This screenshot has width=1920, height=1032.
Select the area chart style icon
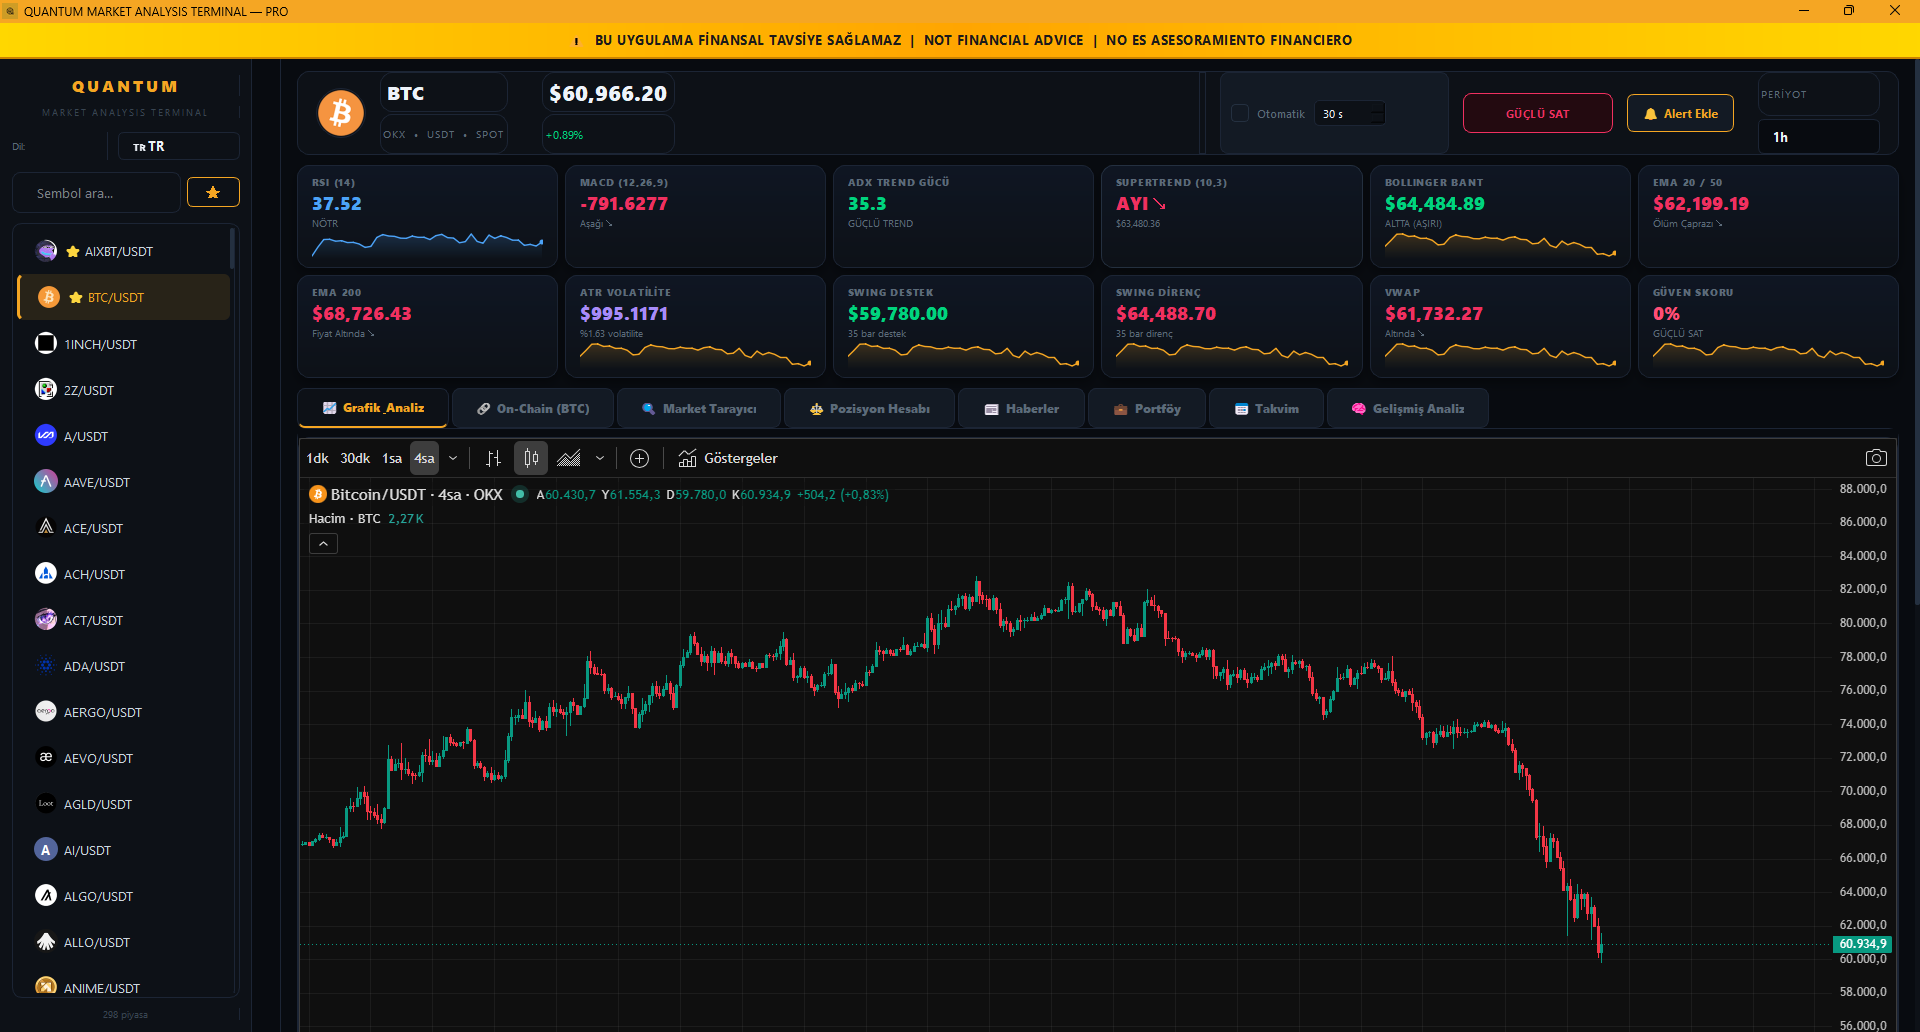569,458
